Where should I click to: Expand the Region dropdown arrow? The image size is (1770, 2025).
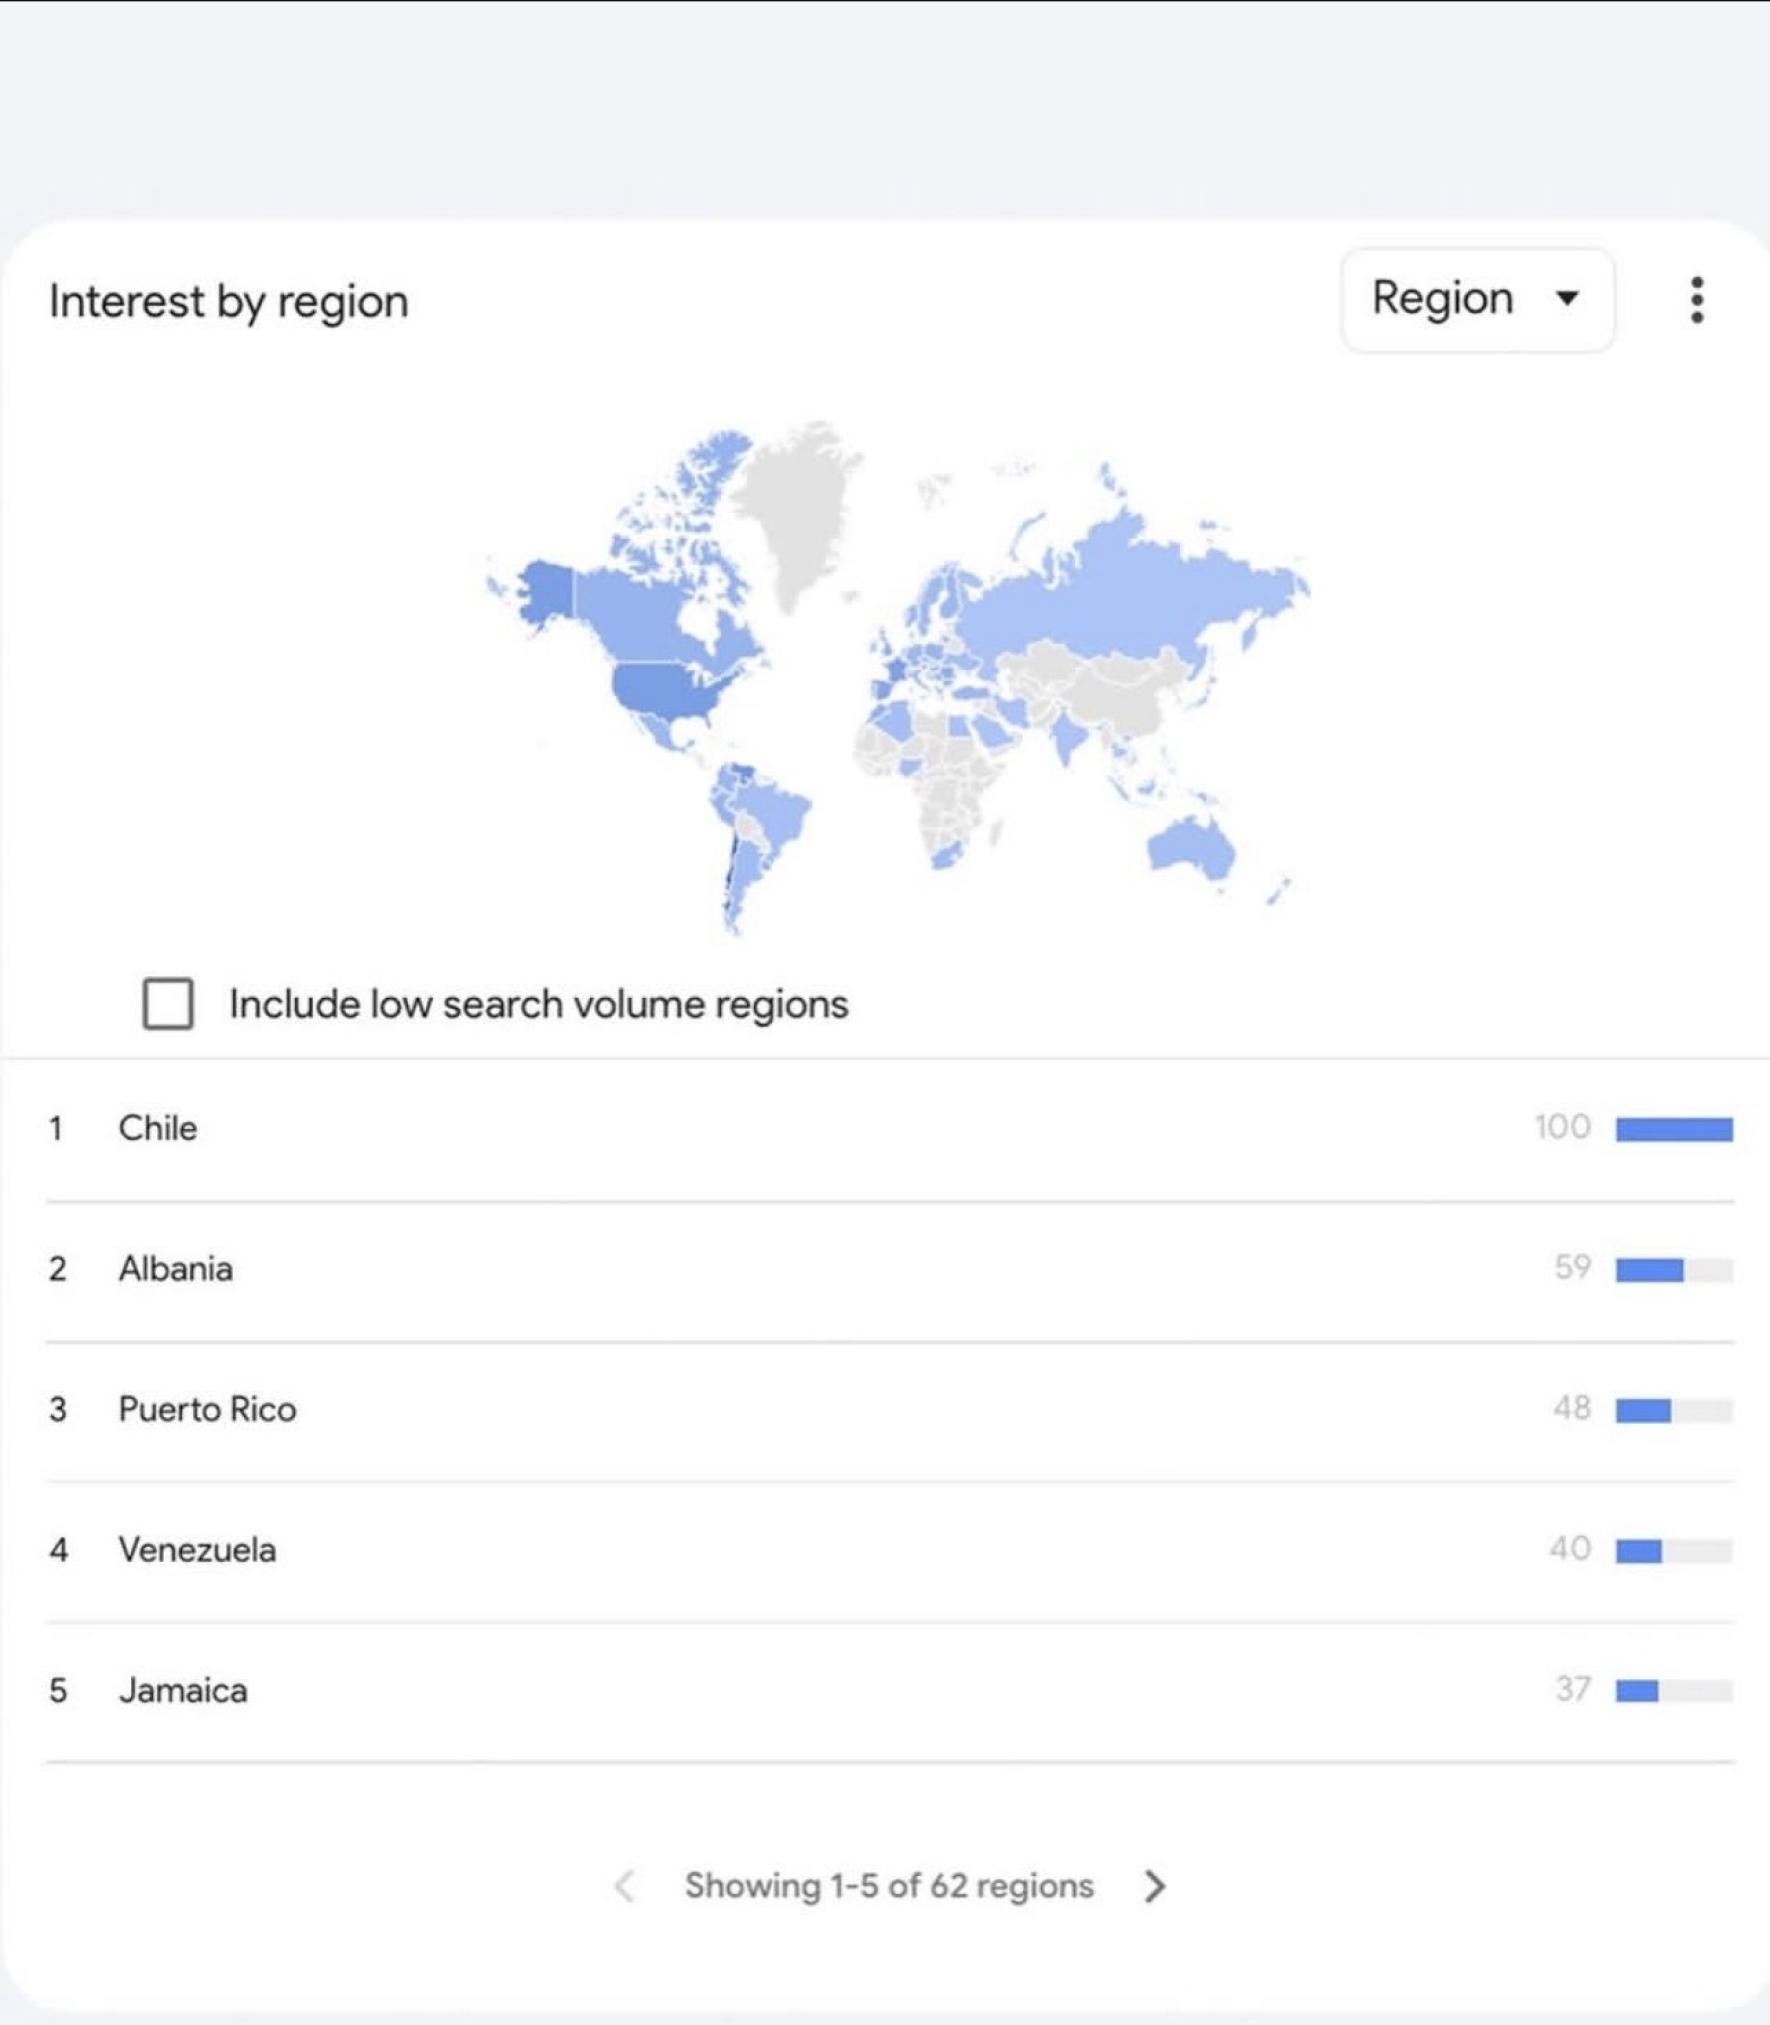(x=1567, y=298)
